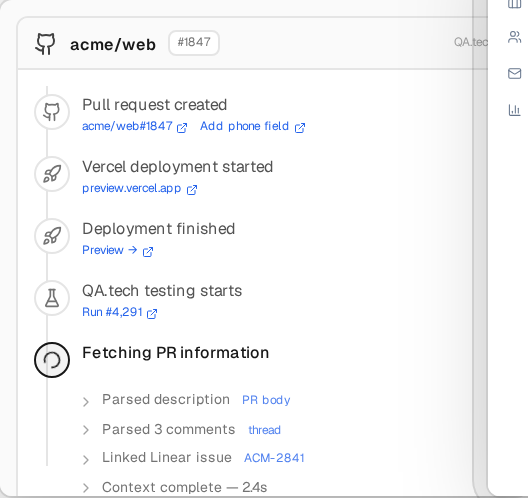The image size is (528, 498).
Task: Click the Vercel deployment started heading
Action: tap(177, 167)
